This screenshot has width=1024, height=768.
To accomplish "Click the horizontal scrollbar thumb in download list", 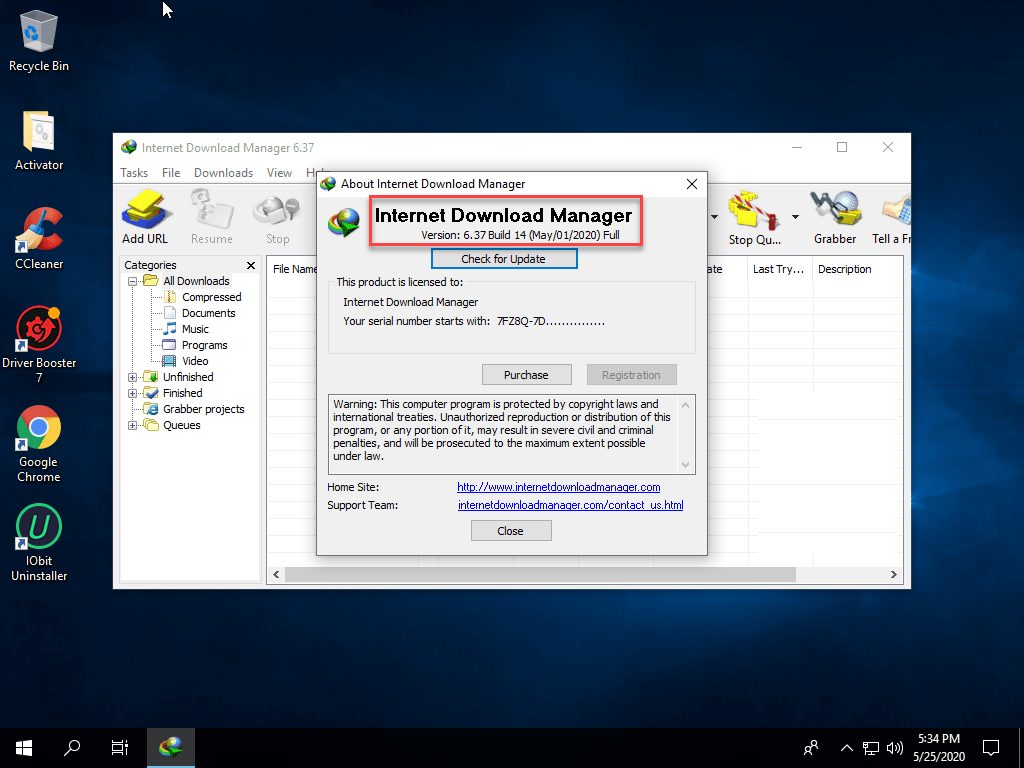I will (540, 575).
